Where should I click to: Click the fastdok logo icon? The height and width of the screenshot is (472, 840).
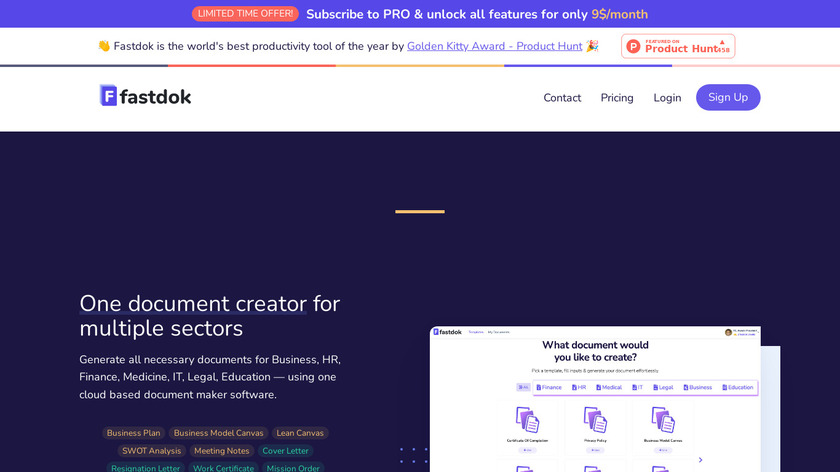[108, 95]
